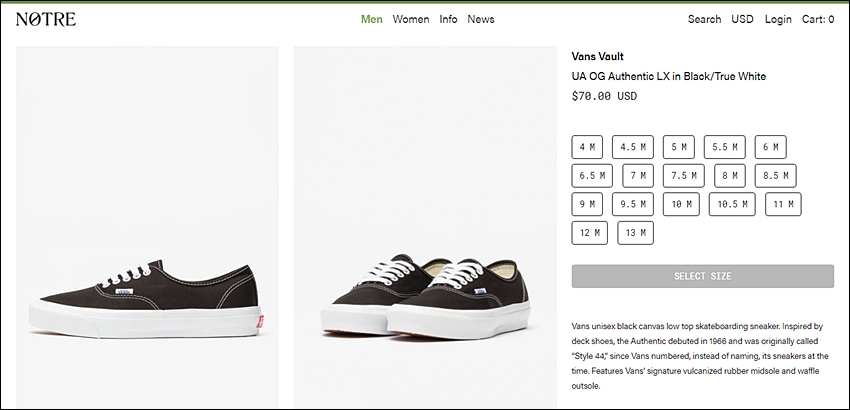Go to the Info page
Image resolution: width=850 pixels, height=410 pixels.
[x=448, y=19]
